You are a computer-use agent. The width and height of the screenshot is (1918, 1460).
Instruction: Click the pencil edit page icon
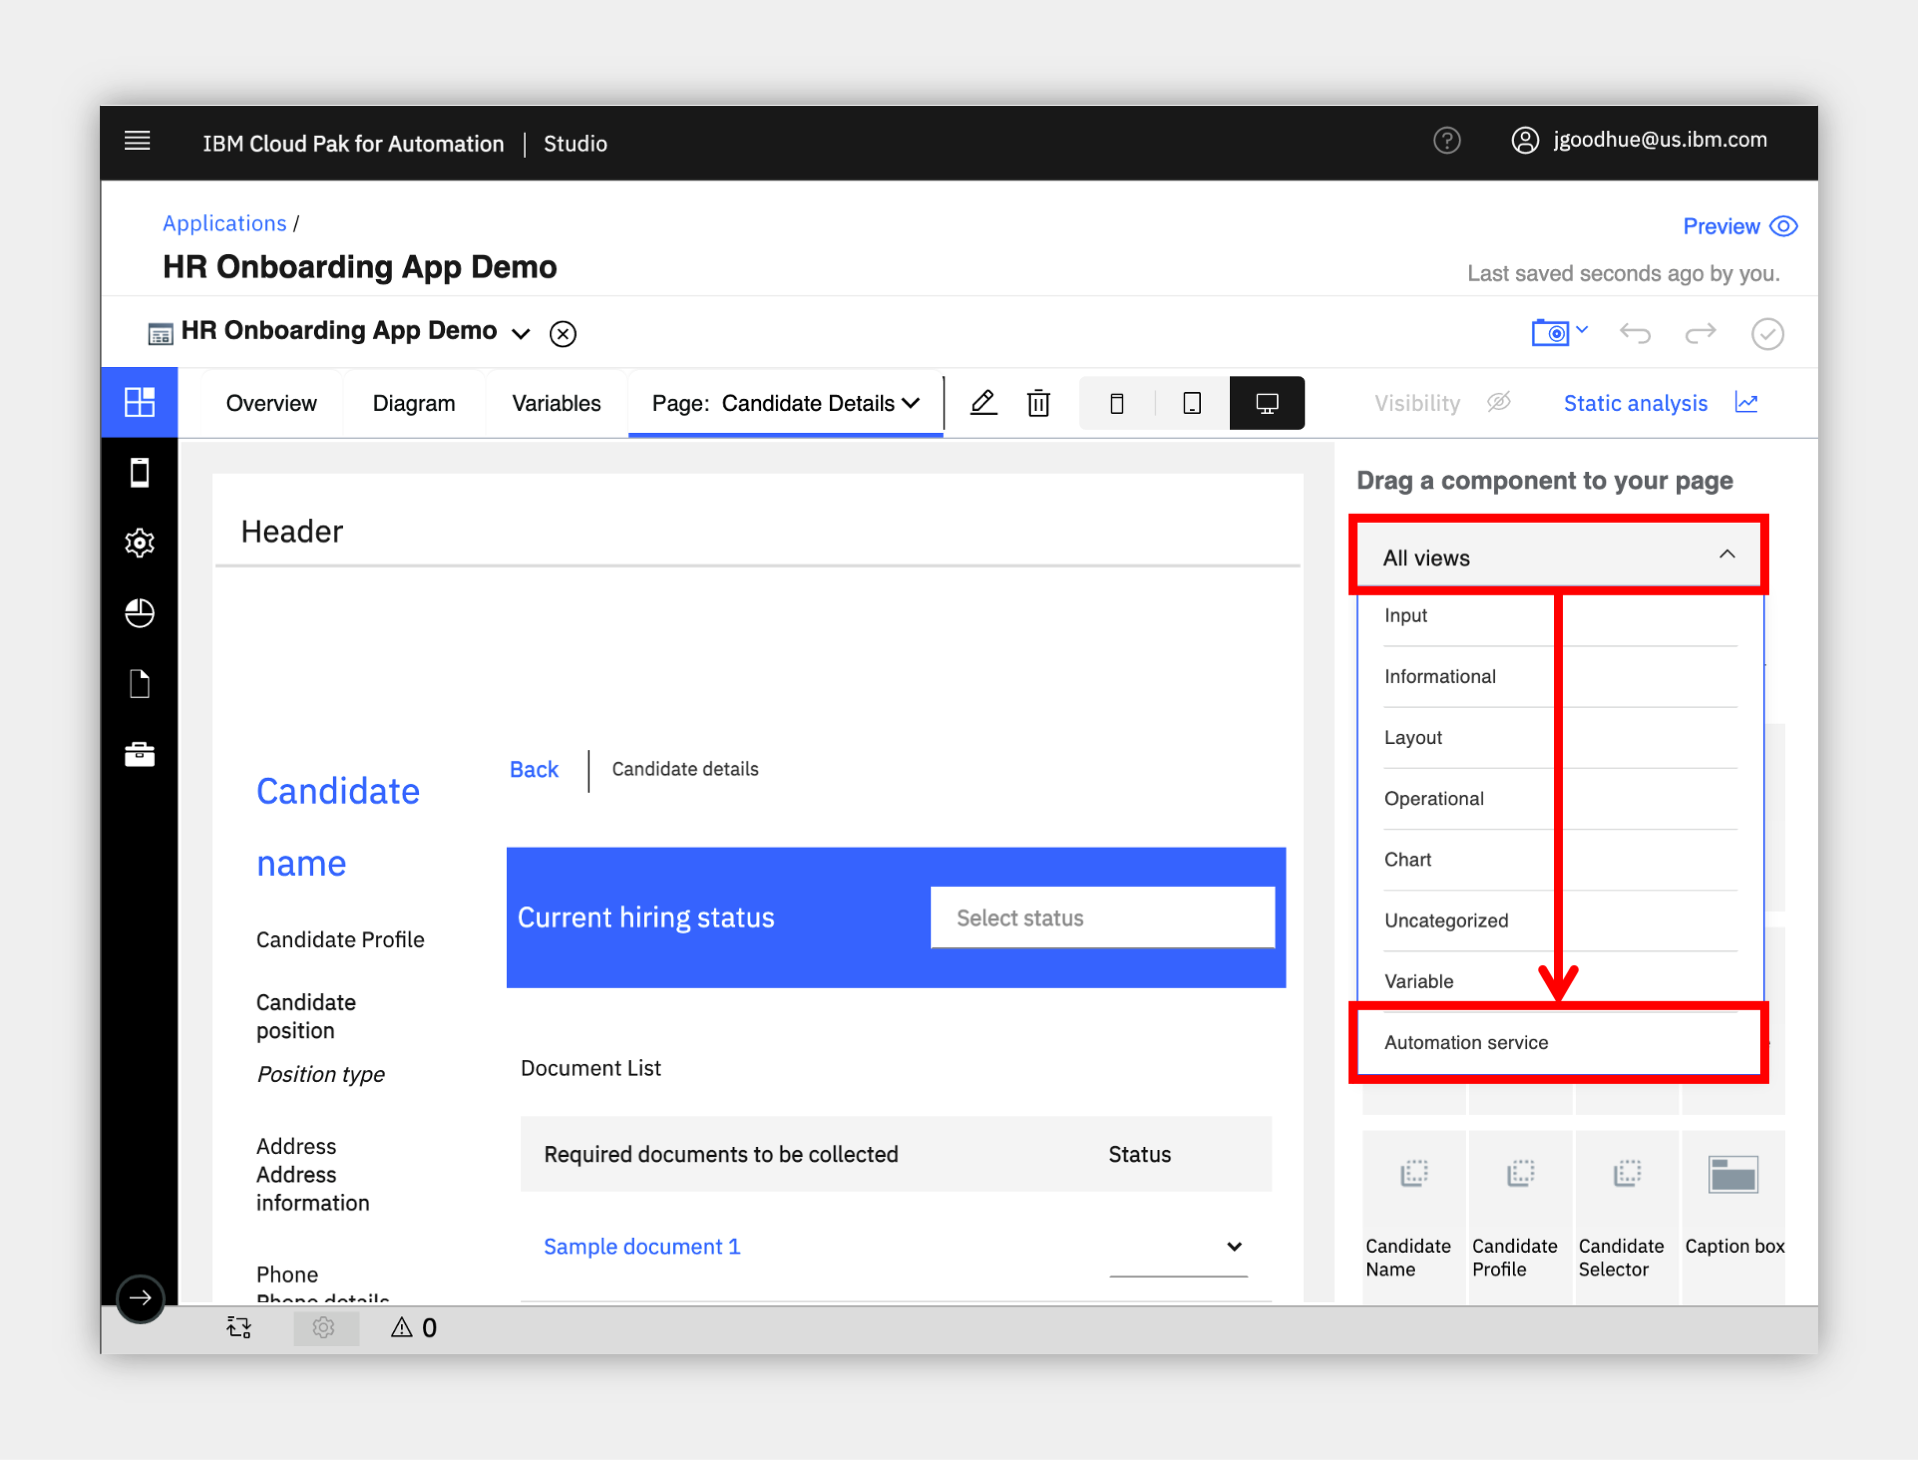(983, 403)
